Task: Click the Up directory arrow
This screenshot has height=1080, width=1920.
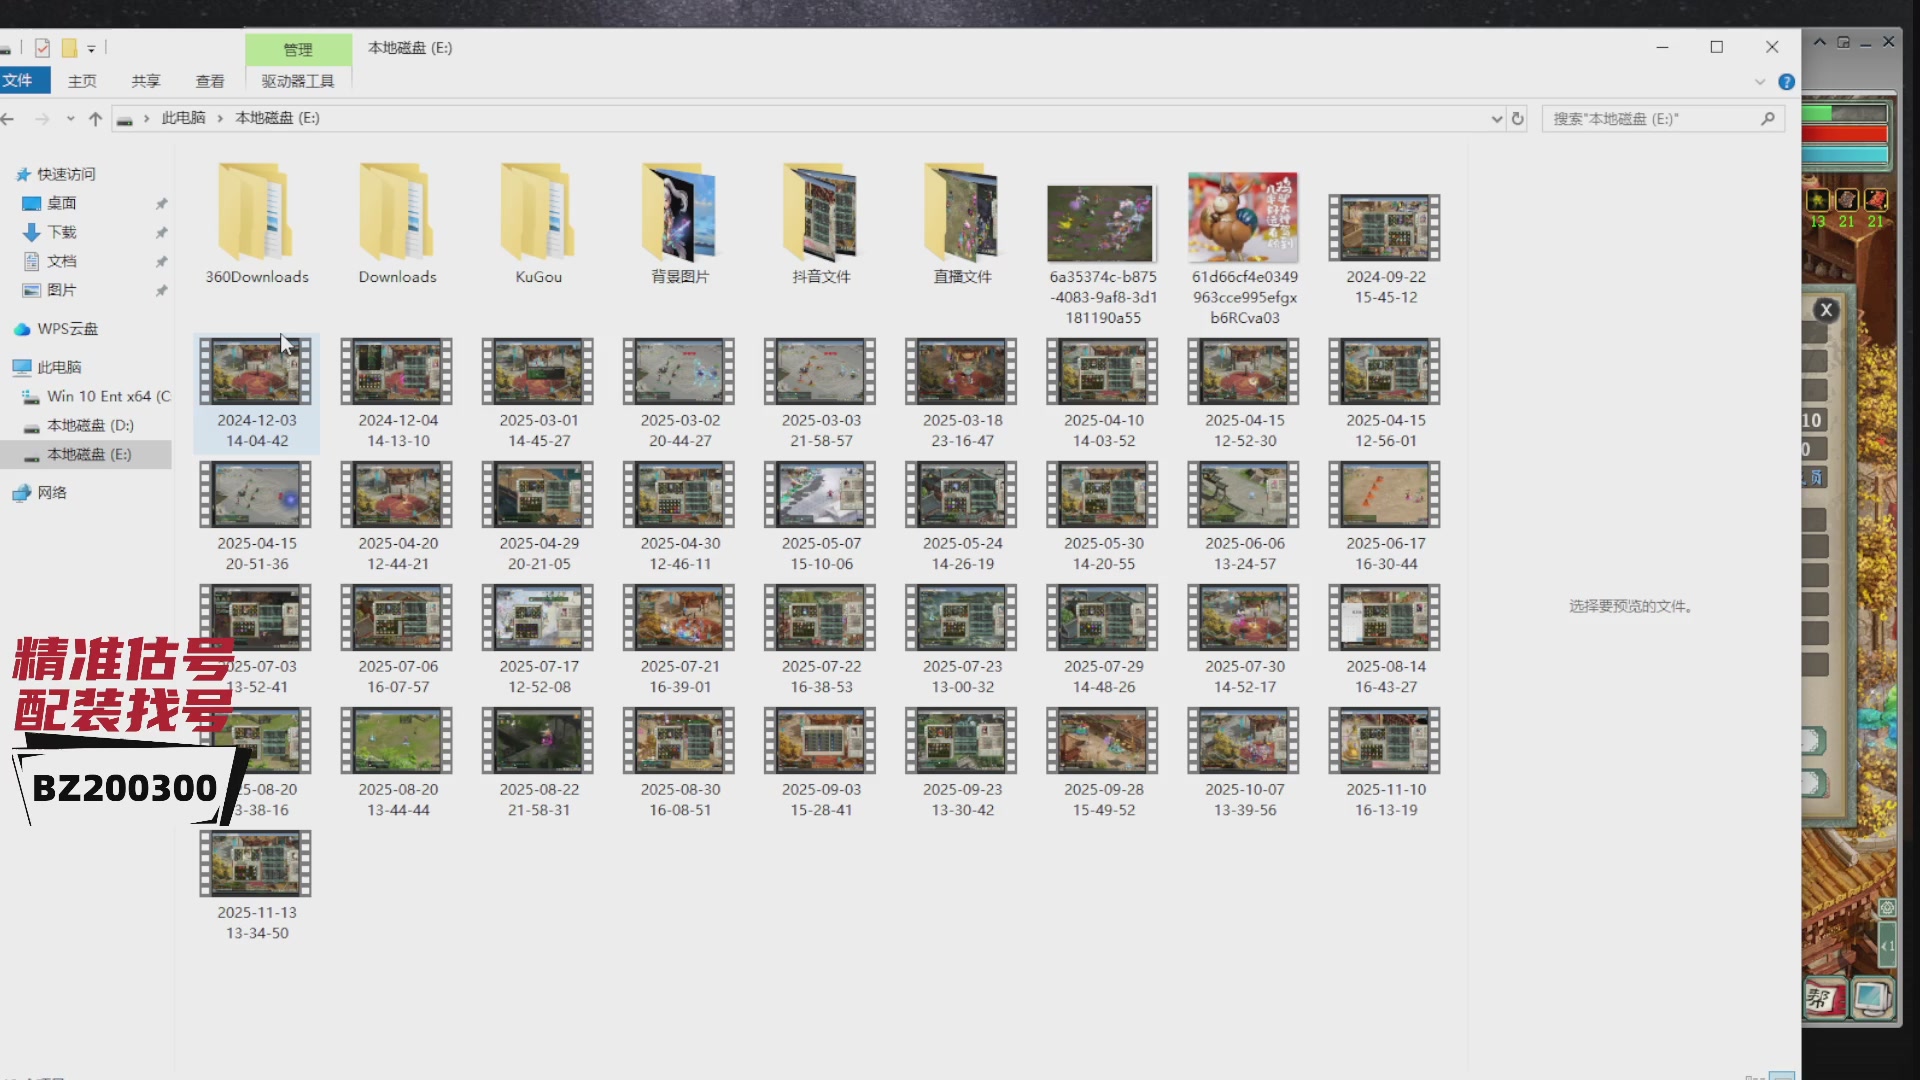Action: pyautogui.click(x=95, y=118)
